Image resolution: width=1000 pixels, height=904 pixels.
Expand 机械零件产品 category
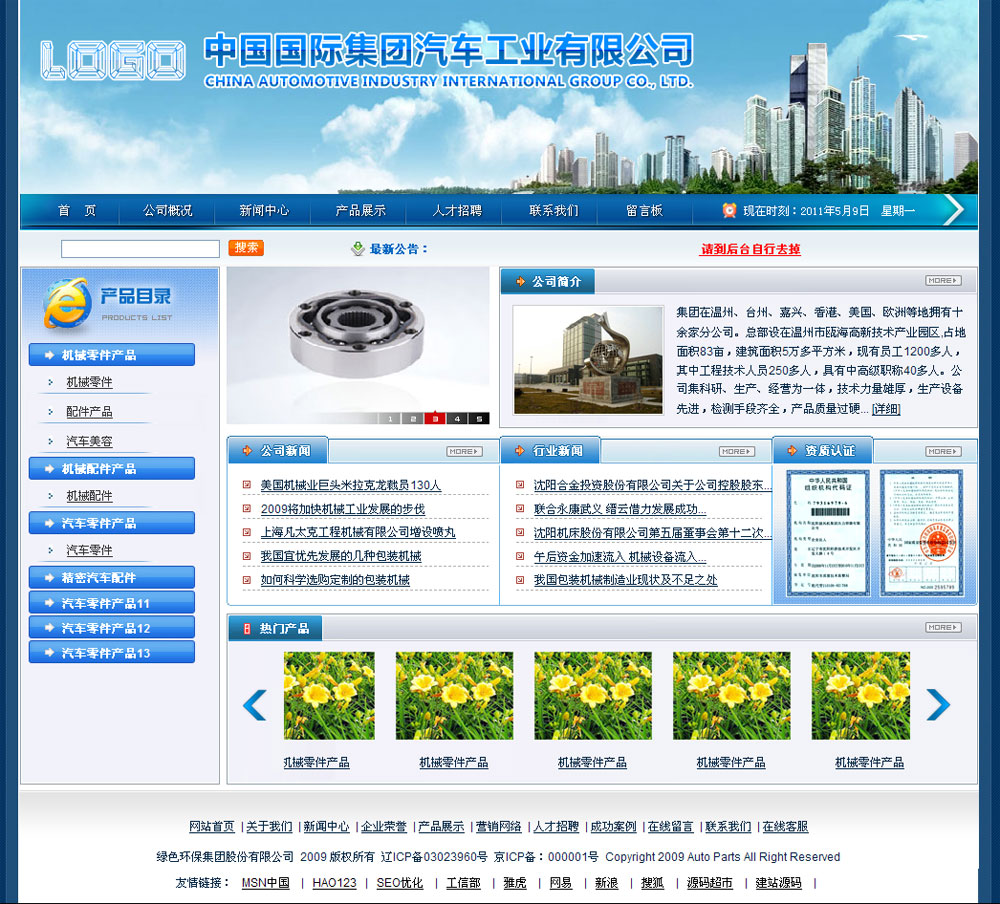coord(112,355)
